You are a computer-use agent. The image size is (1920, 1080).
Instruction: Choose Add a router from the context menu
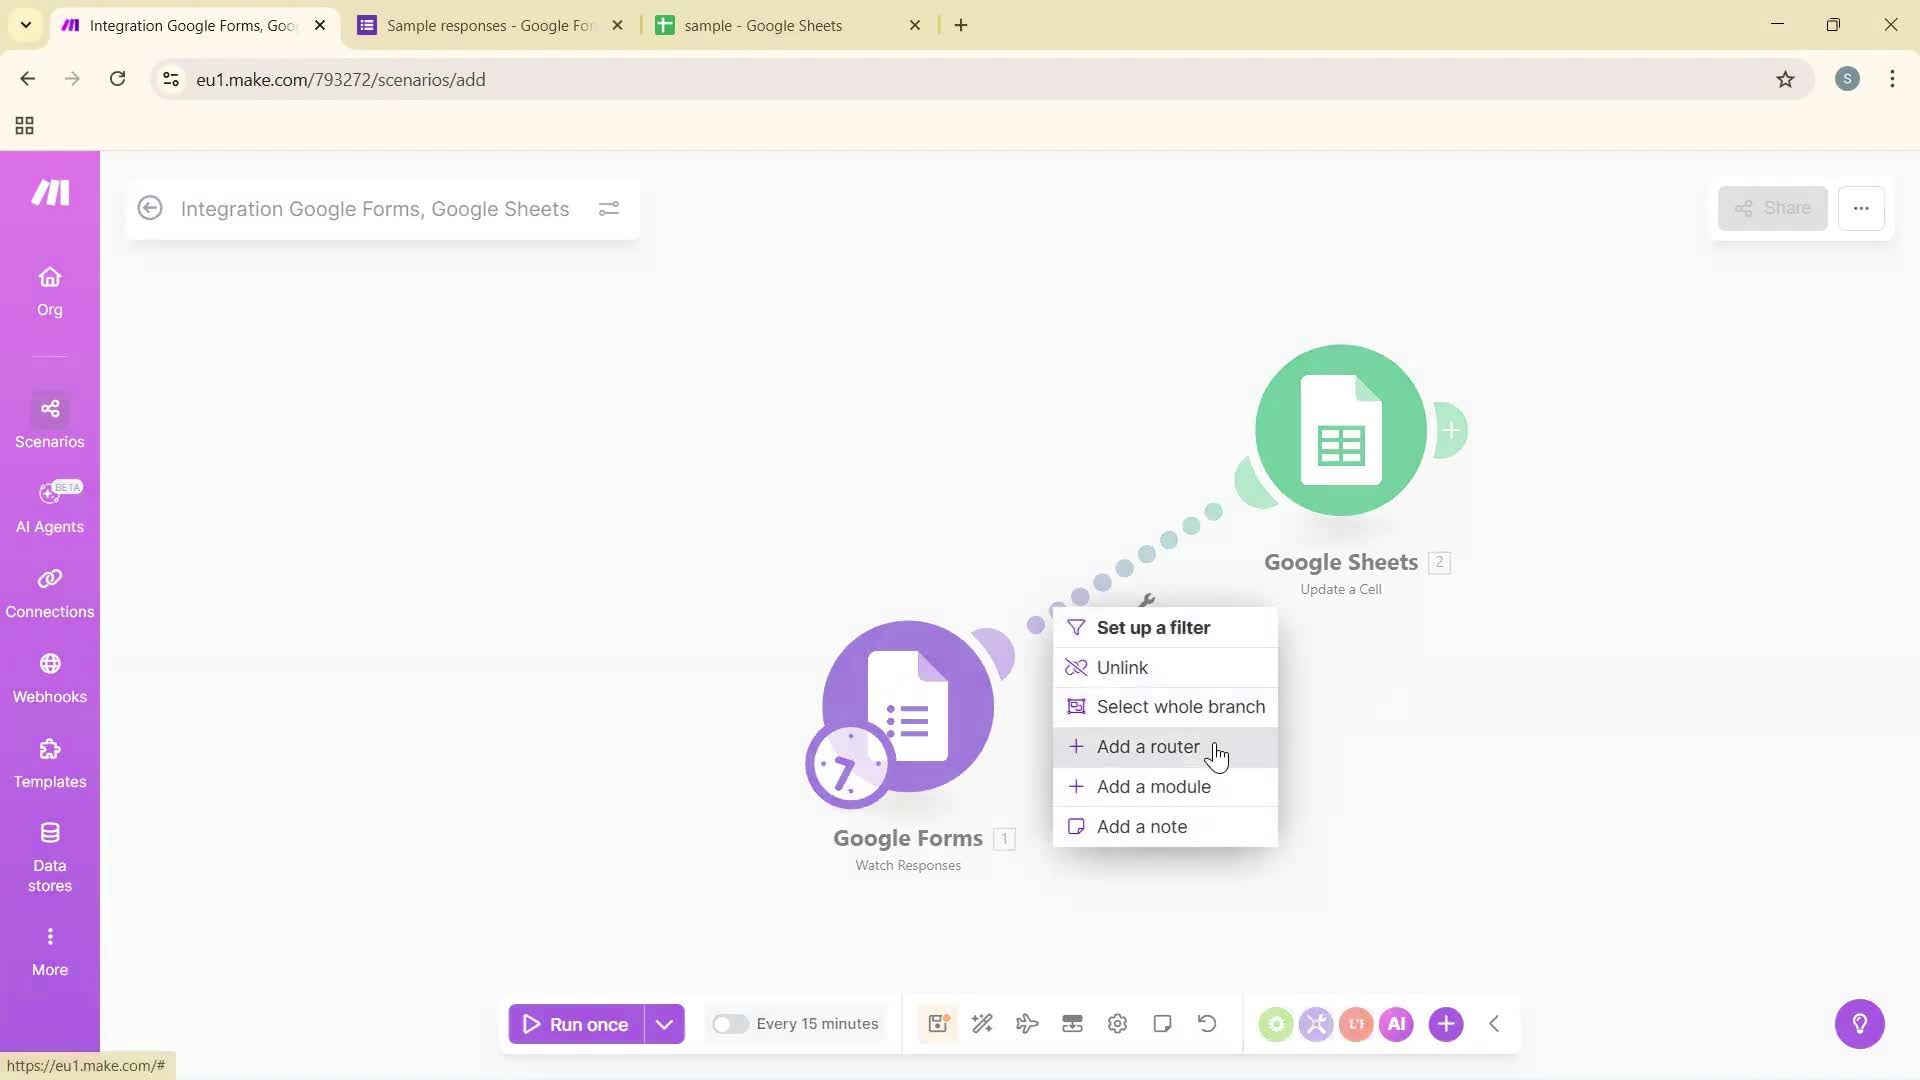(1148, 746)
